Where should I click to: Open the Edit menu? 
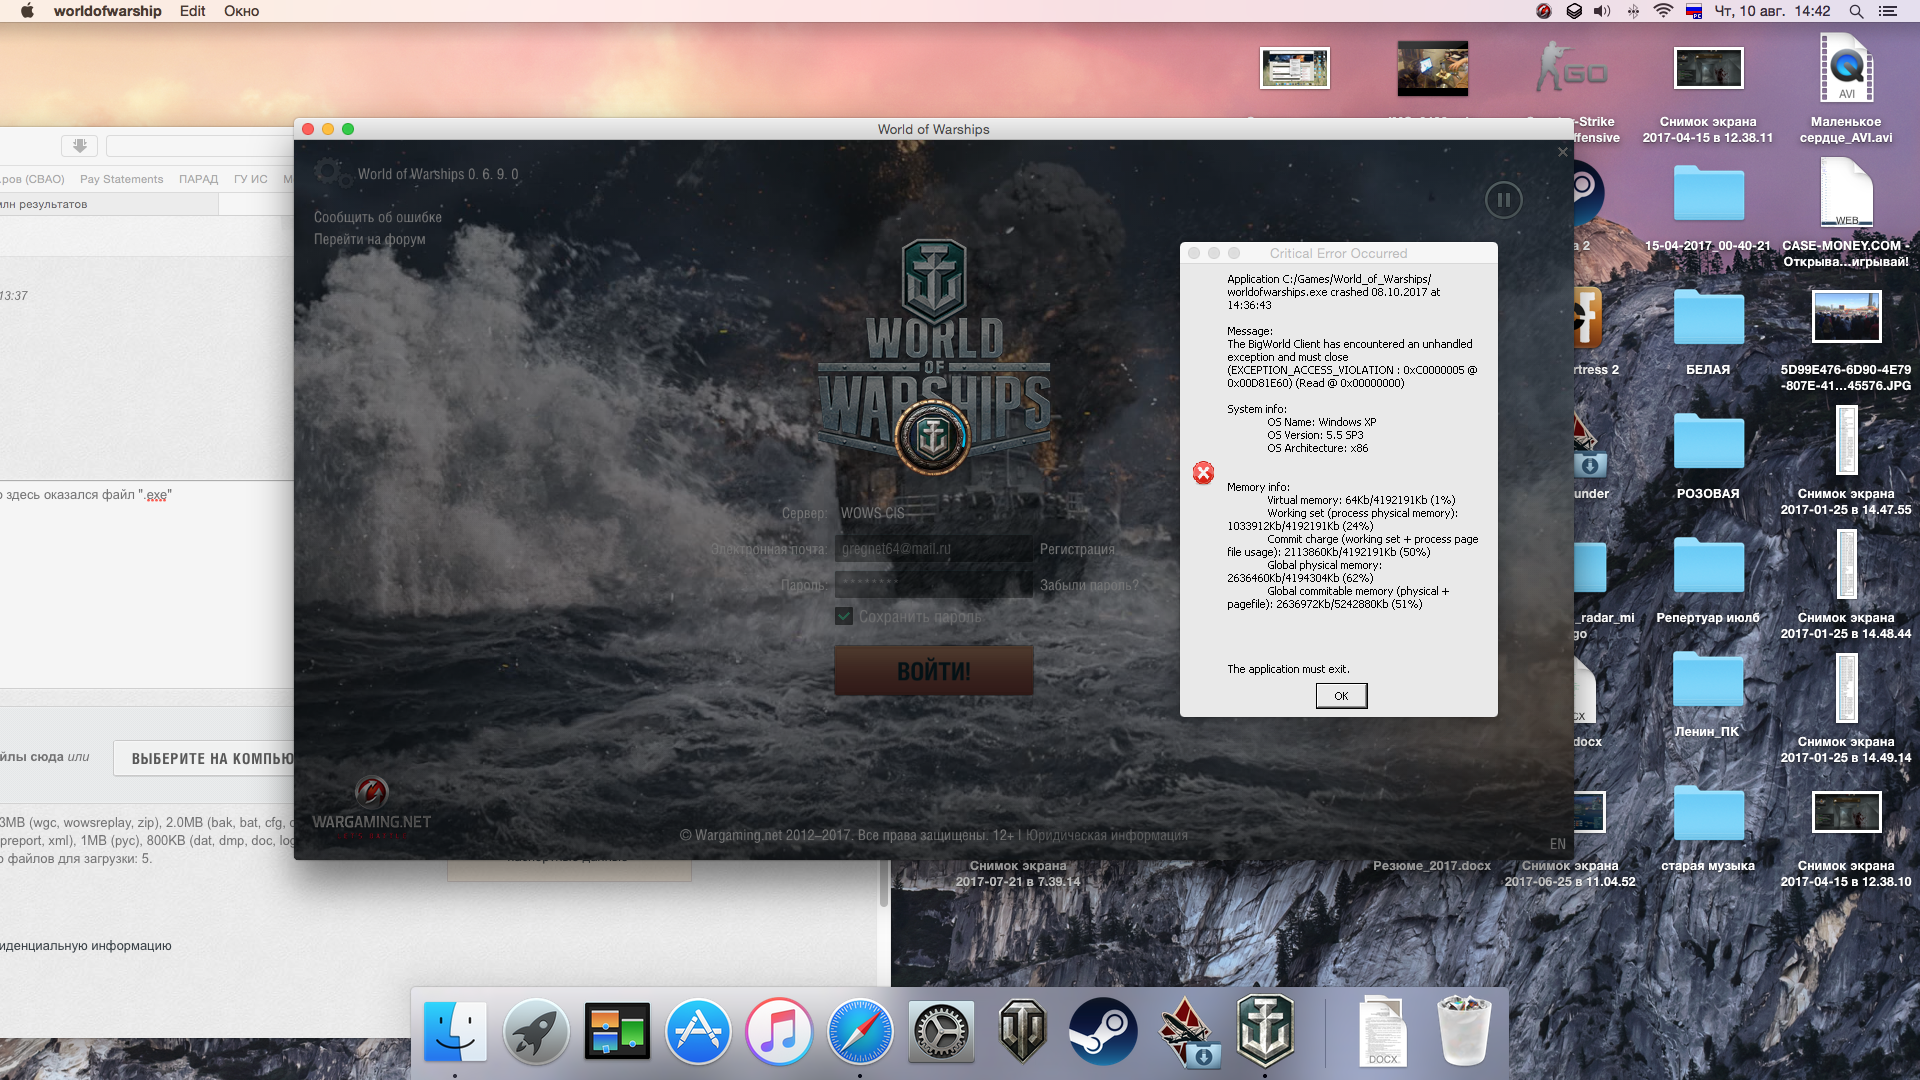tap(192, 11)
